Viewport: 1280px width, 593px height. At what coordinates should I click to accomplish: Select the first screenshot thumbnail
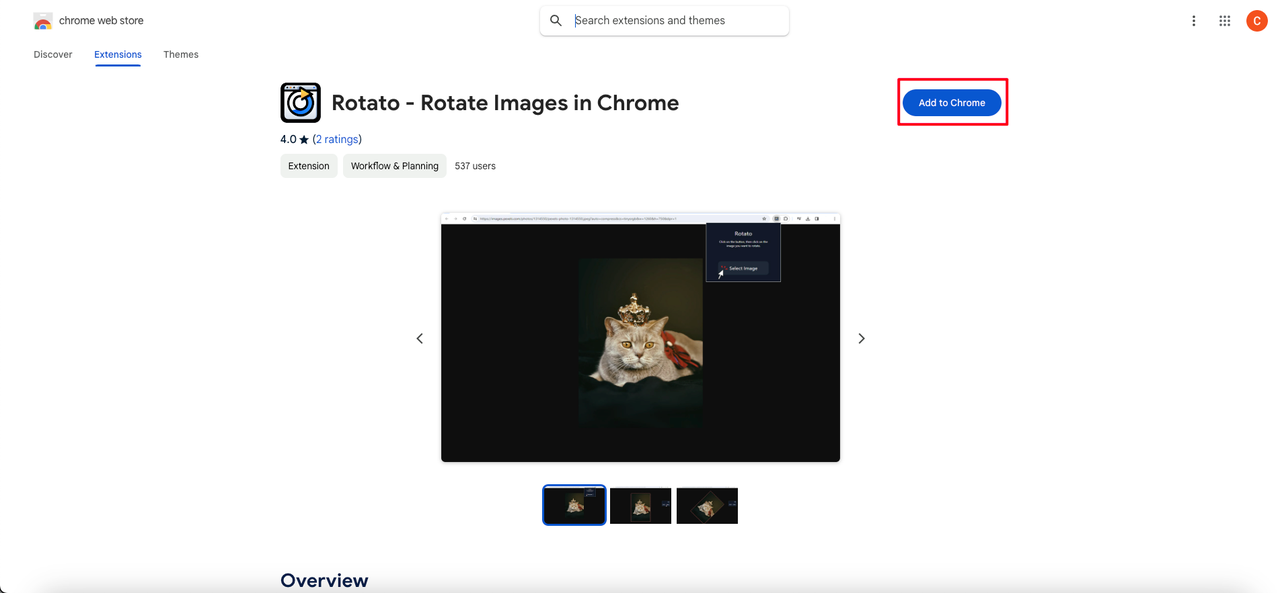(x=574, y=505)
